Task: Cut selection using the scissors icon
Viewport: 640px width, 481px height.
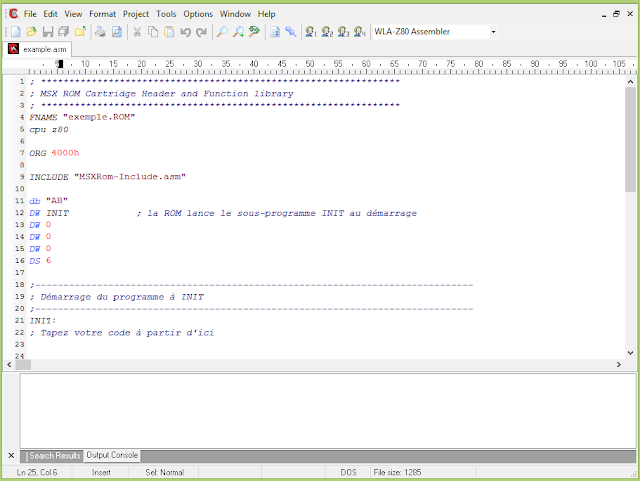Action: click(x=137, y=32)
